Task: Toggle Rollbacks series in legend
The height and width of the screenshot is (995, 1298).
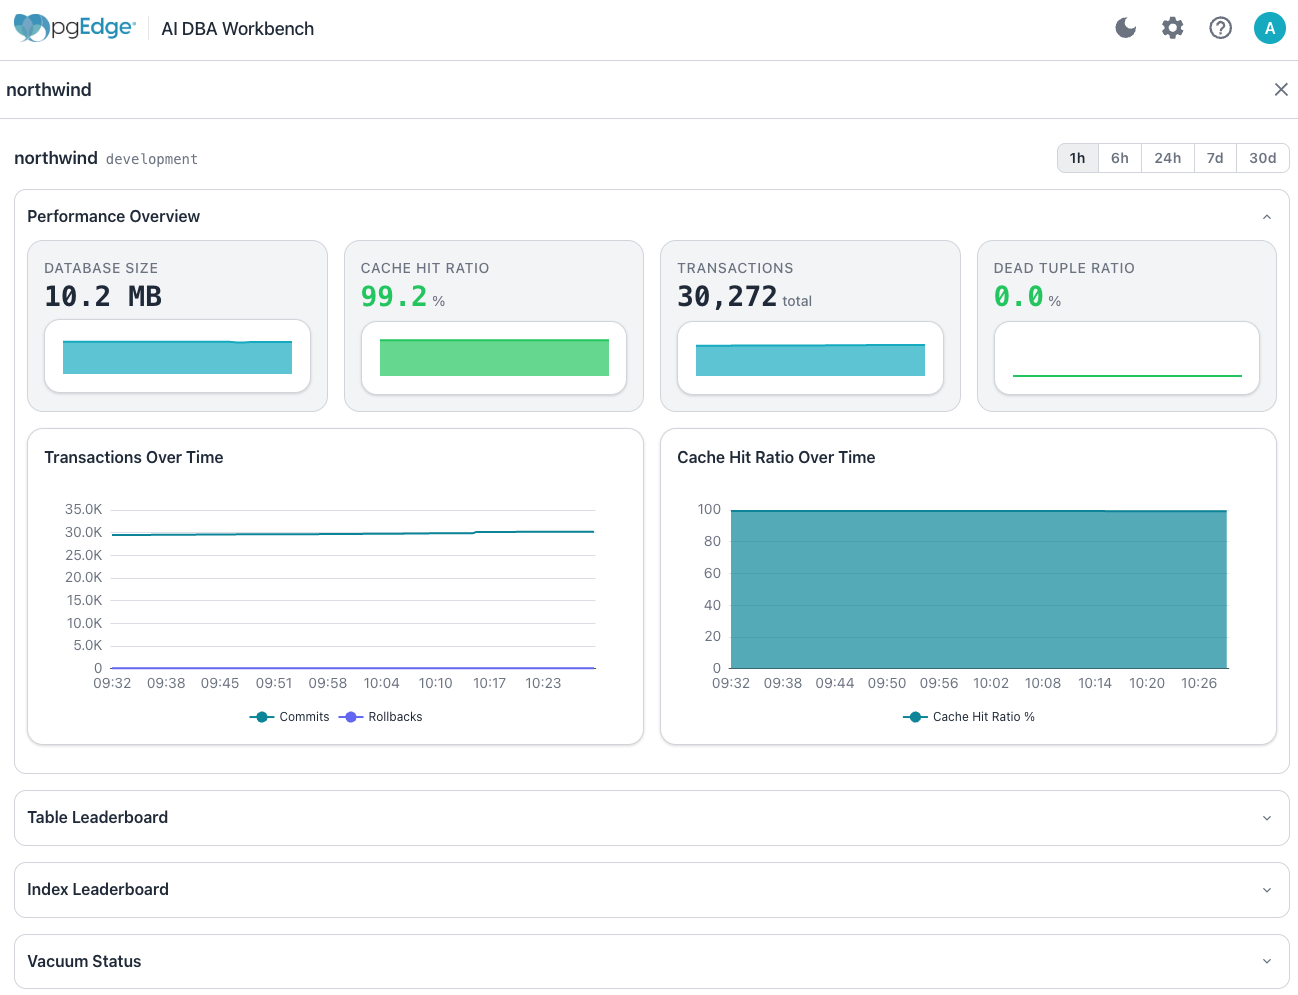Action: 381,717
